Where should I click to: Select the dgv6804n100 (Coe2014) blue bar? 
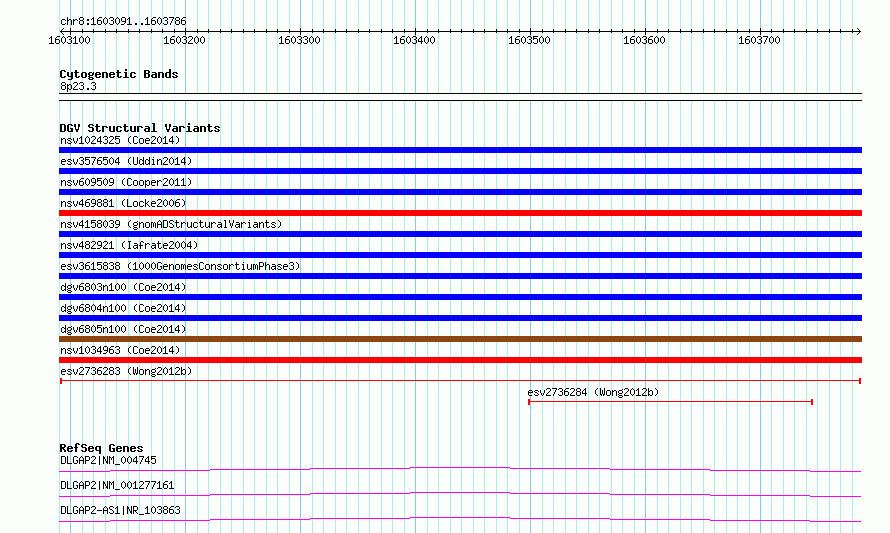[460, 318]
